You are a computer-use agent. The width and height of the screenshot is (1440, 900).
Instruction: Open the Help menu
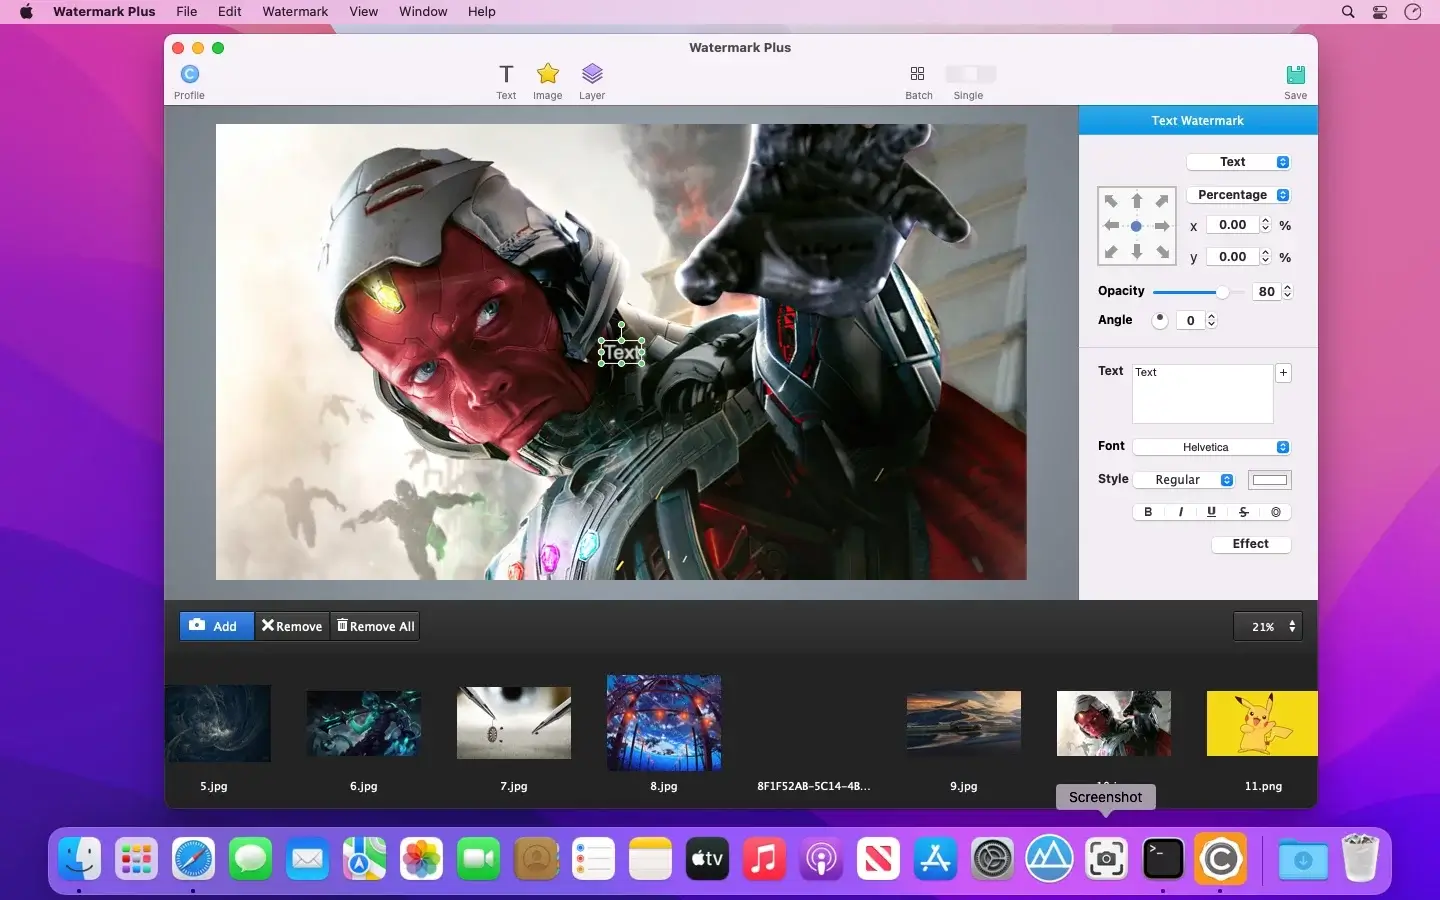pos(482,12)
